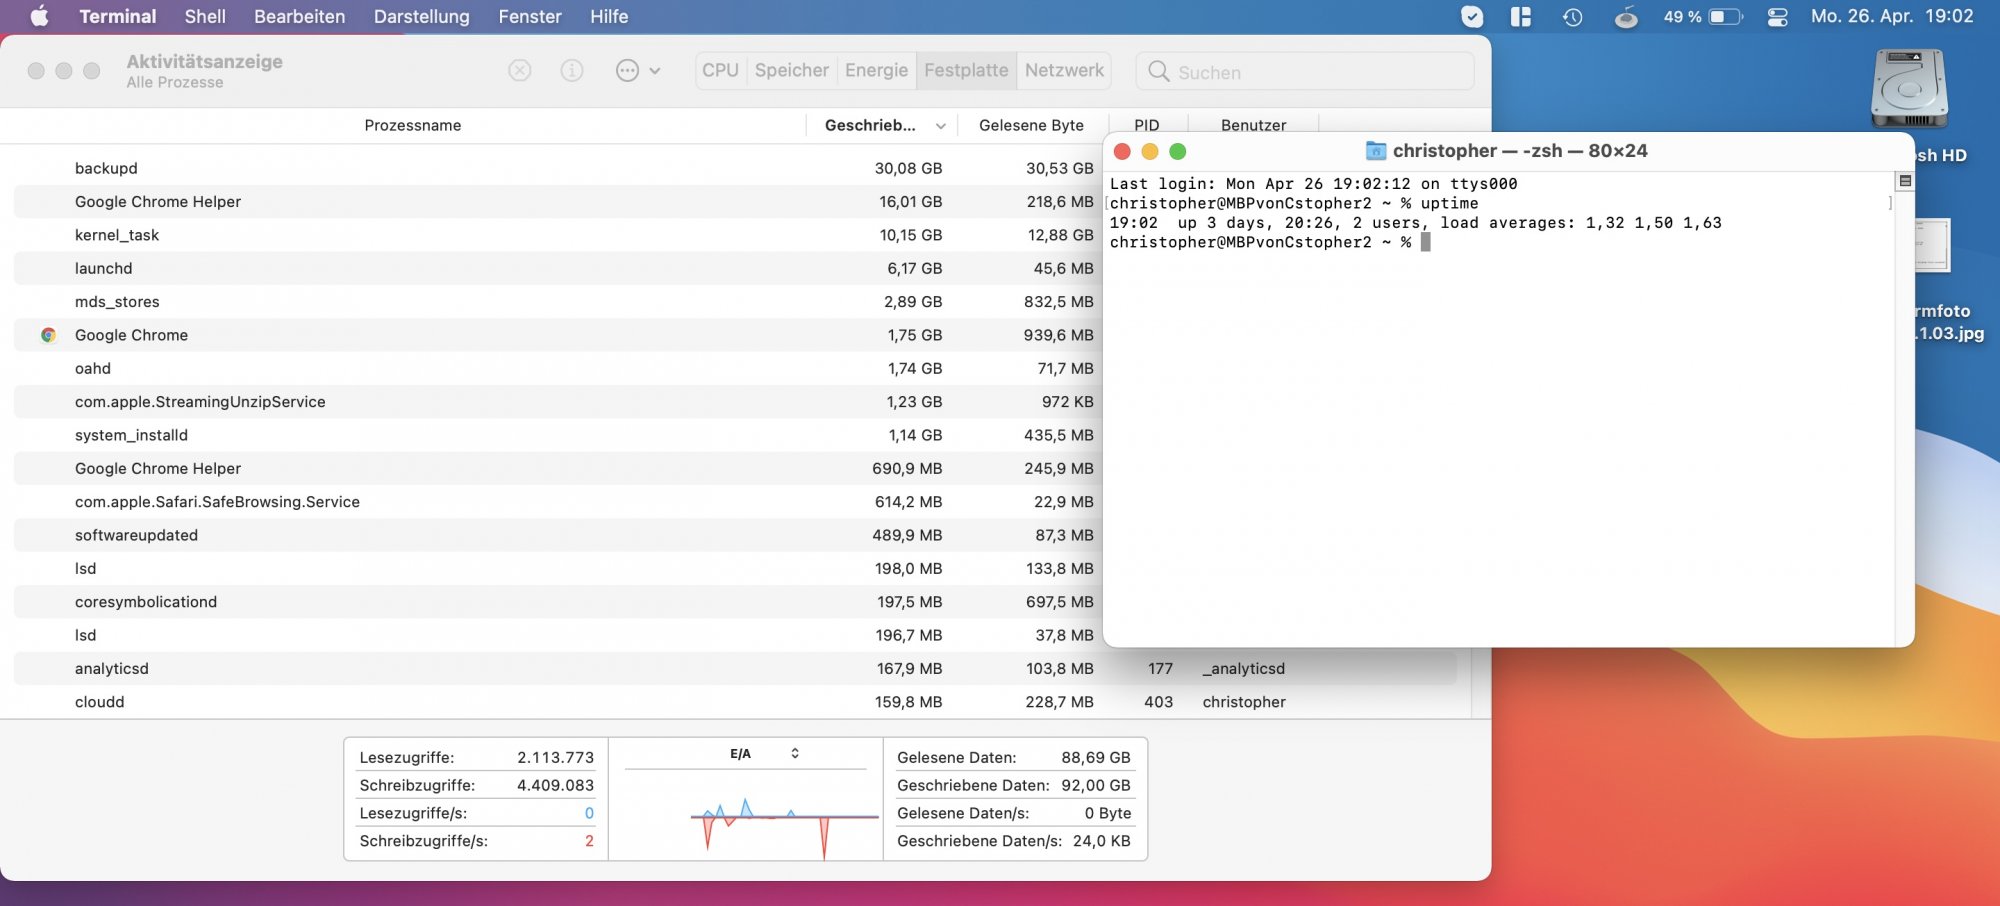Click the Terminal command prompt cursor
Viewport: 2000px width, 906px height.
1426,242
